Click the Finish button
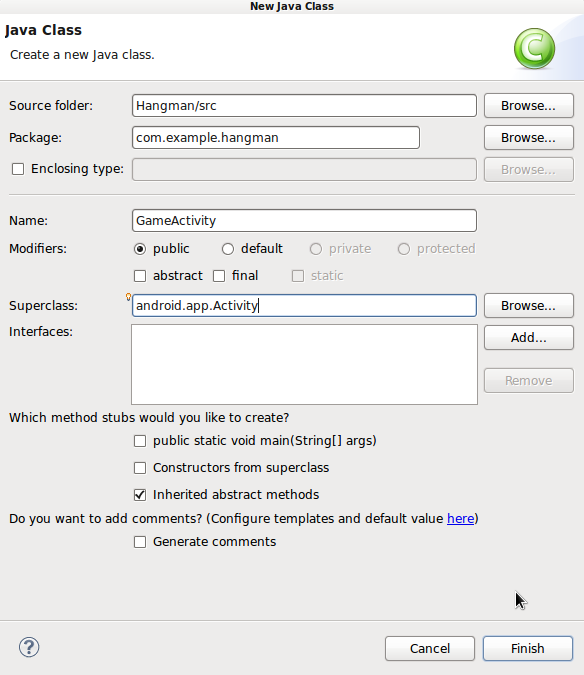This screenshot has height=675, width=584. pos(528,648)
